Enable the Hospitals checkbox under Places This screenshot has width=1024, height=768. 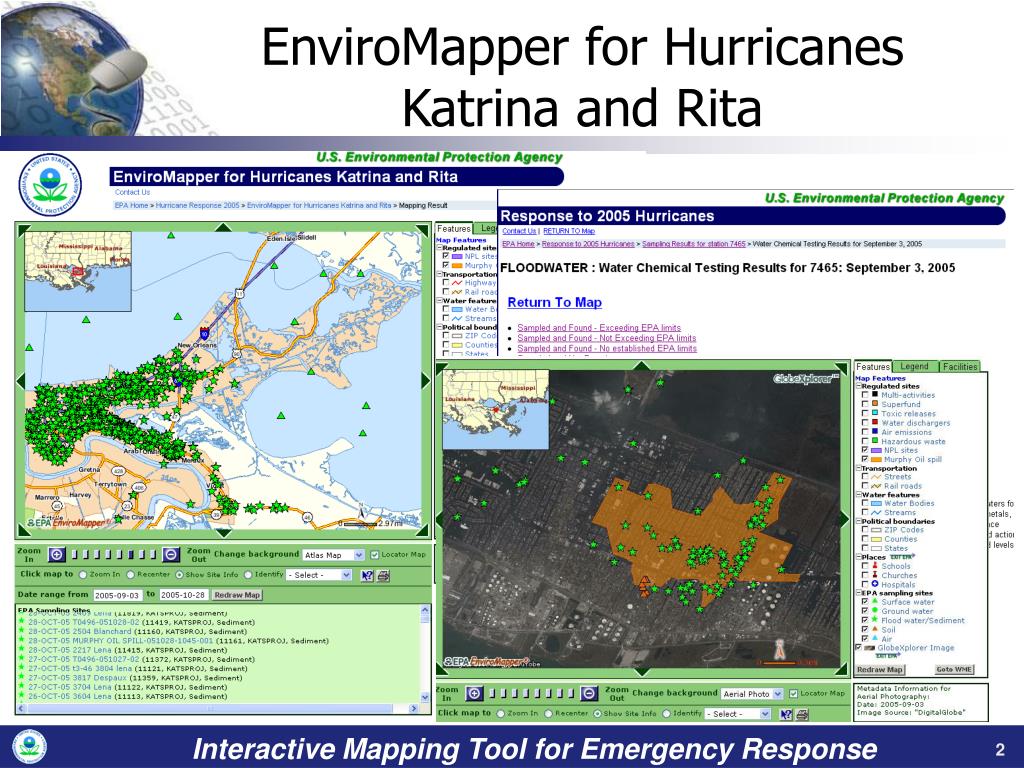[x=865, y=584]
